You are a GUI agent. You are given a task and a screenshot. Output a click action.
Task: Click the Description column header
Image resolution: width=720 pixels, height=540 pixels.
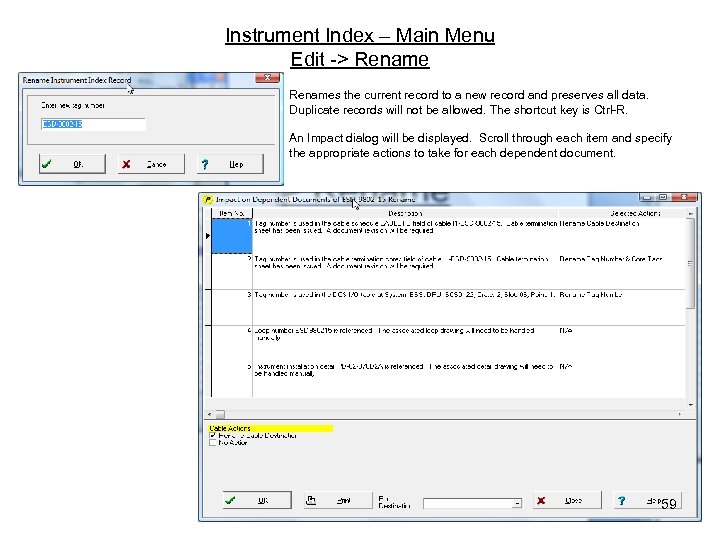pos(405,214)
